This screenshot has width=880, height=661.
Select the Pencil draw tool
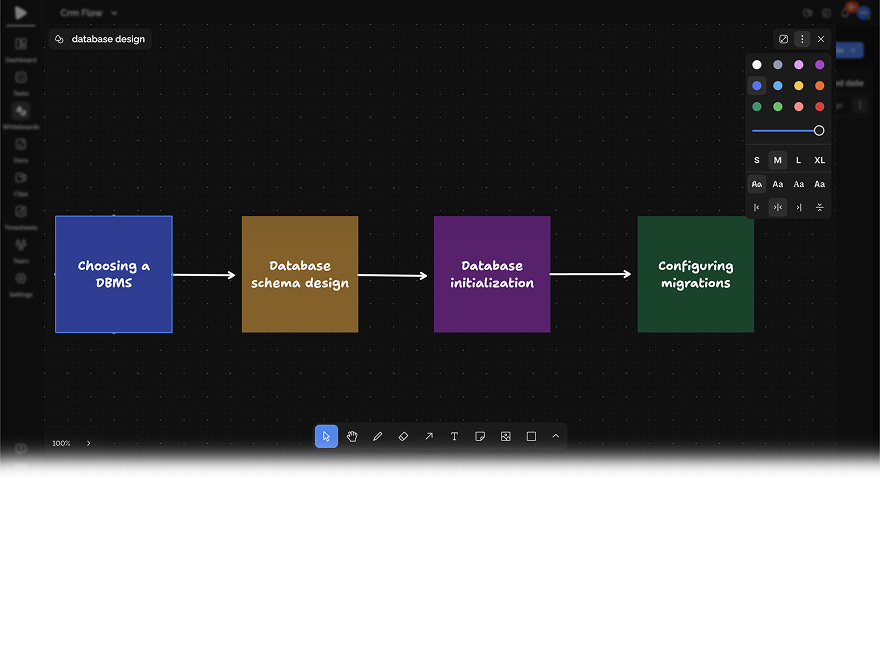point(378,437)
